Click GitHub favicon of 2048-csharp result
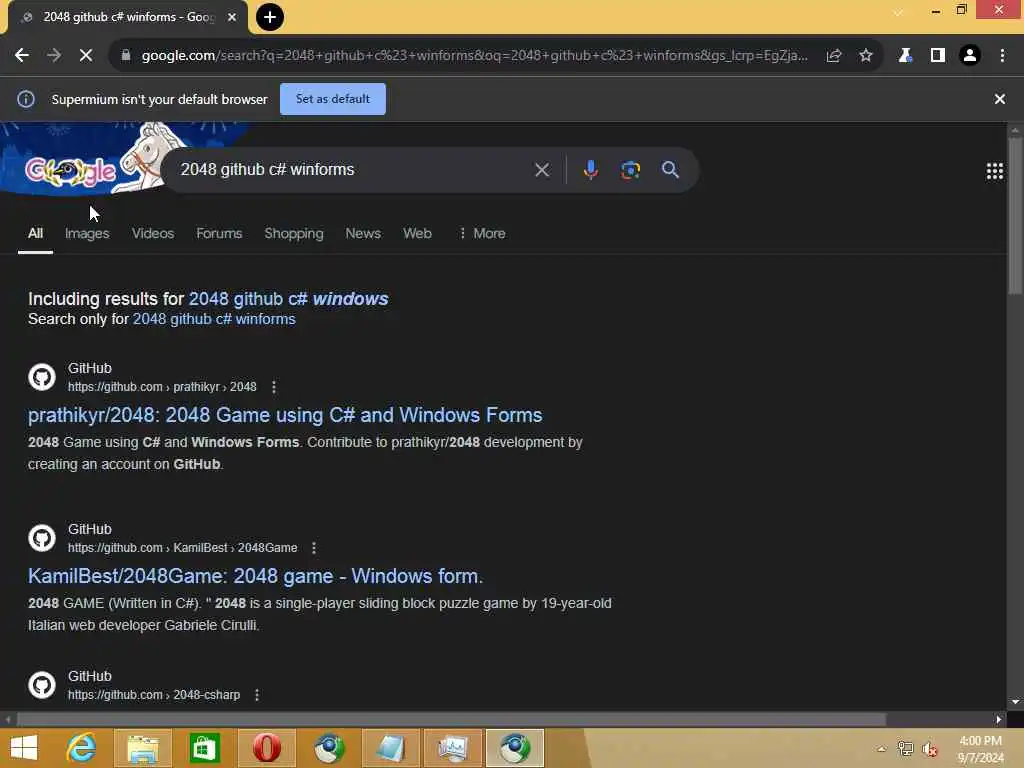Image resolution: width=1024 pixels, height=768 pixels. [42, 685]
